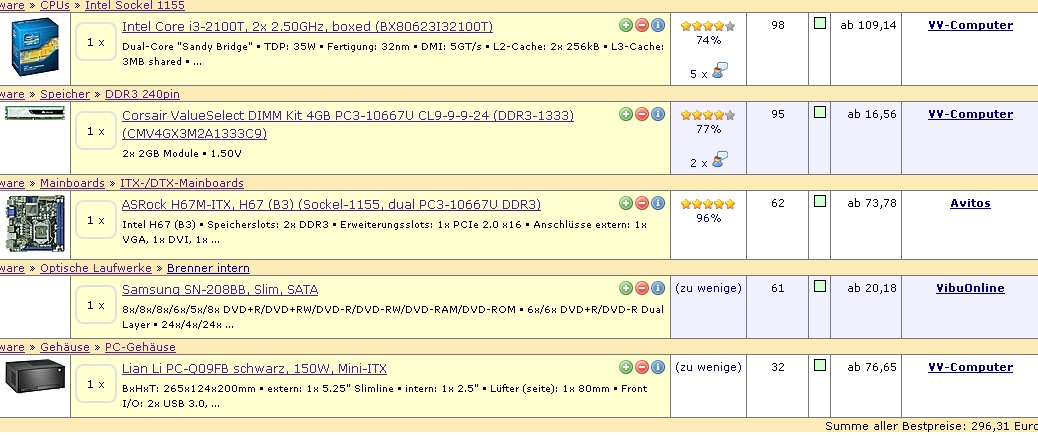The image size is (1038, 437).
Task: Open Brenner intern breadcrumb
Action: click(x=208, y=268)
